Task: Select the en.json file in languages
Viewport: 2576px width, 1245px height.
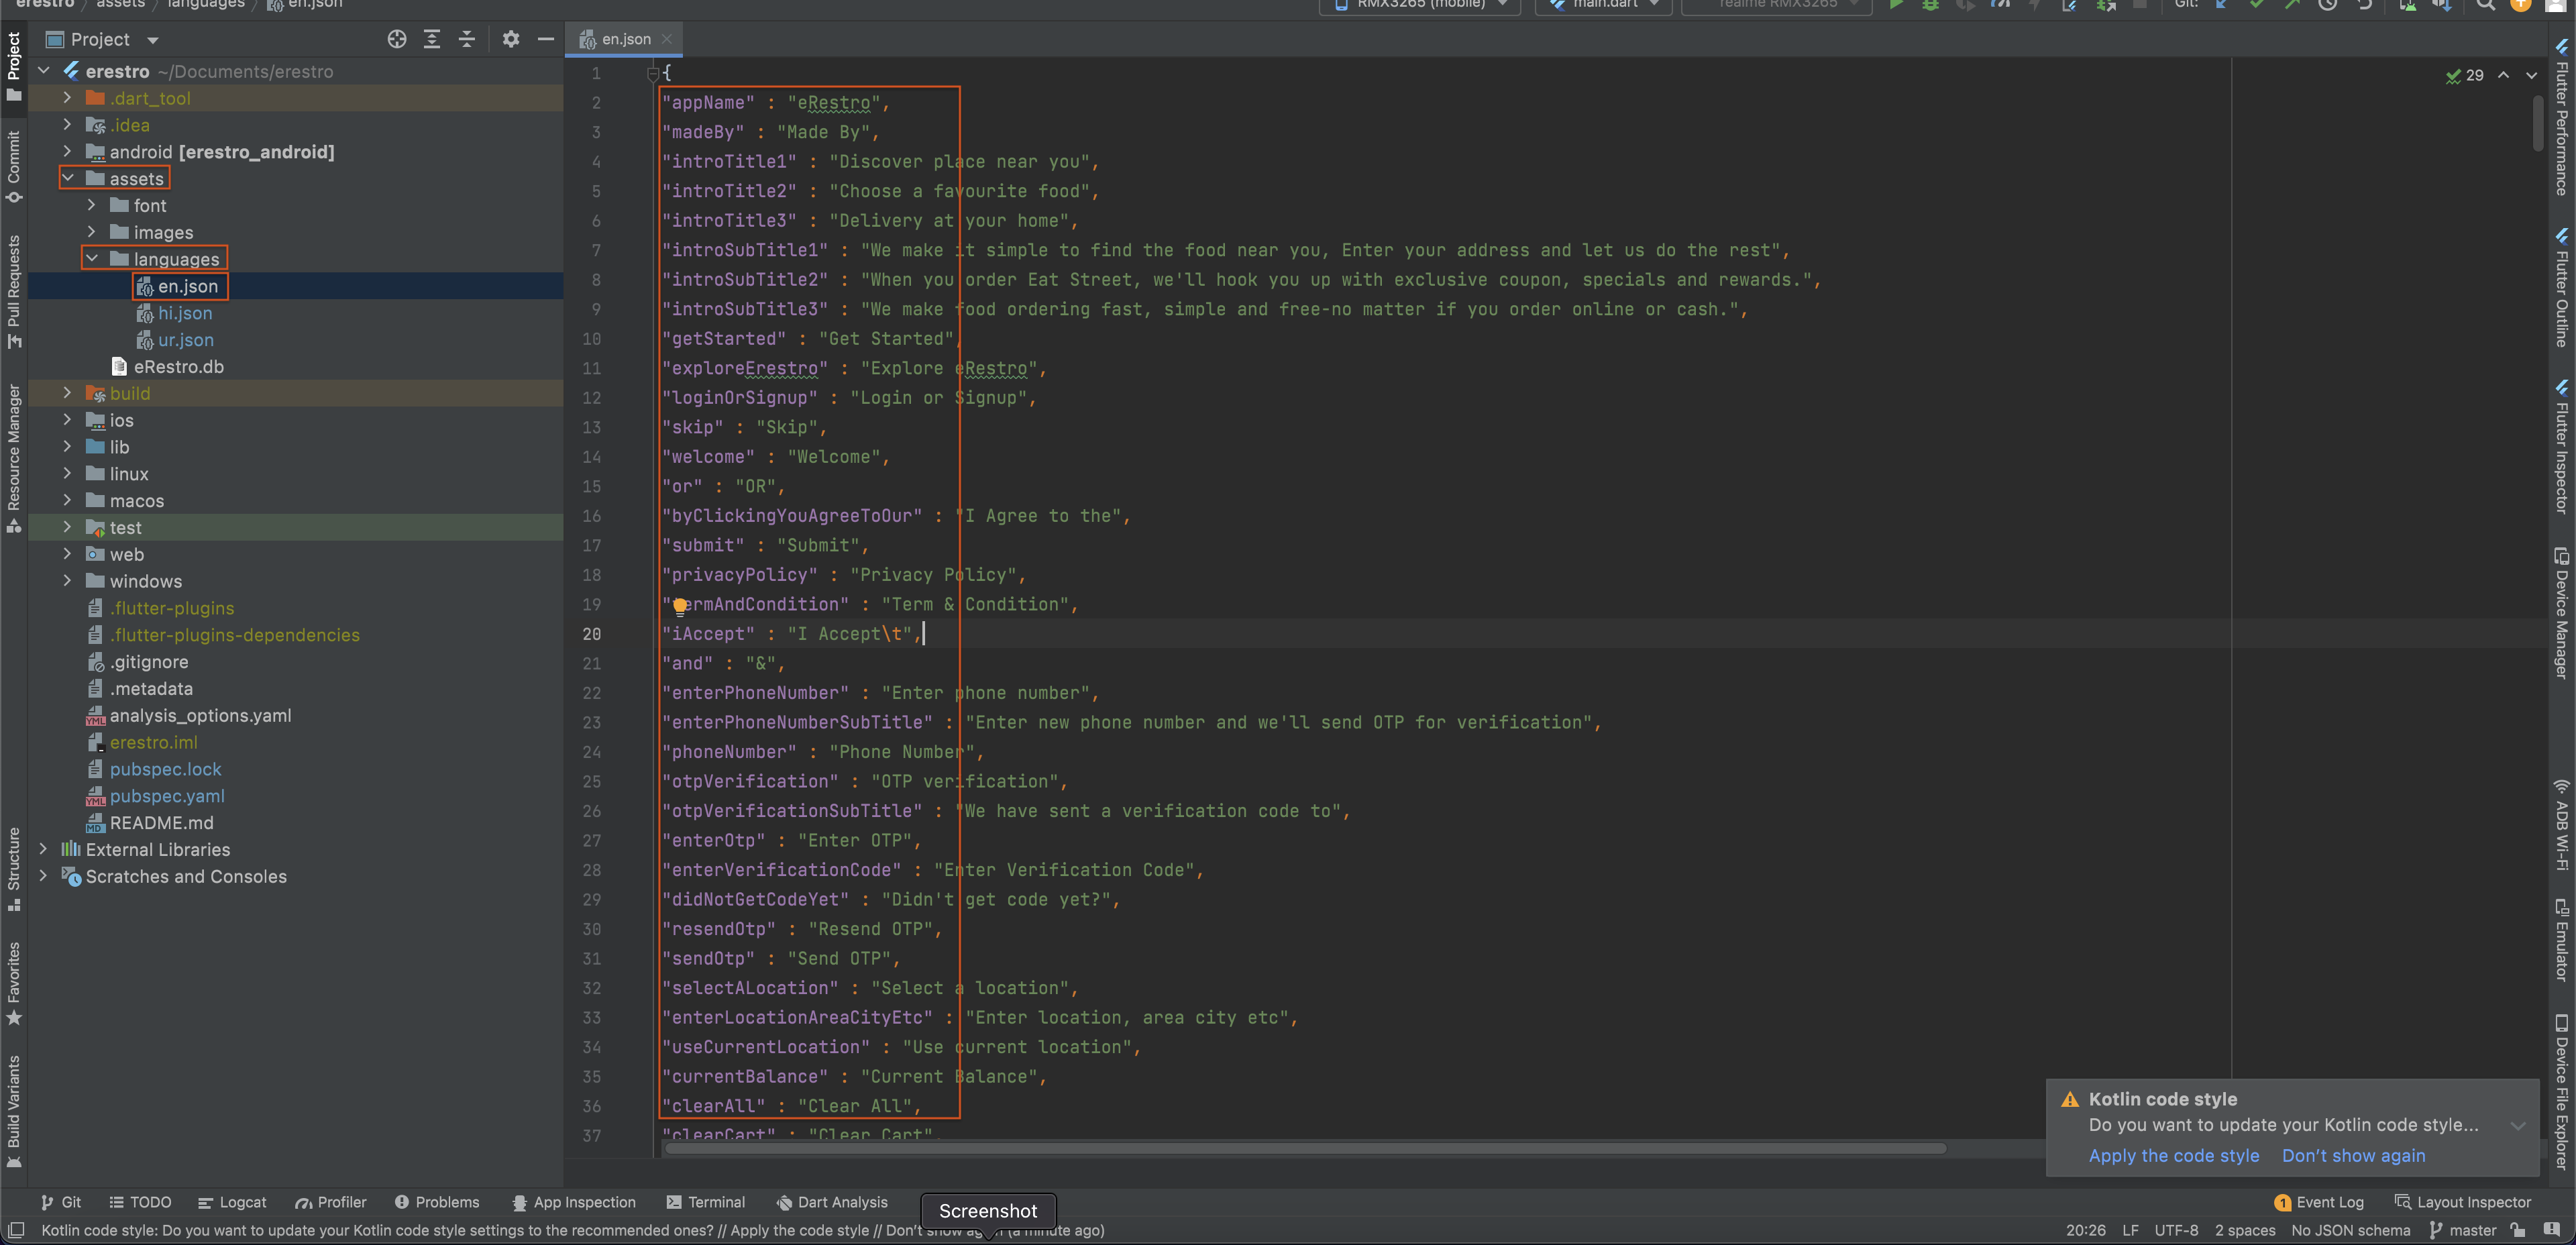Action: (x=186, y=286)
